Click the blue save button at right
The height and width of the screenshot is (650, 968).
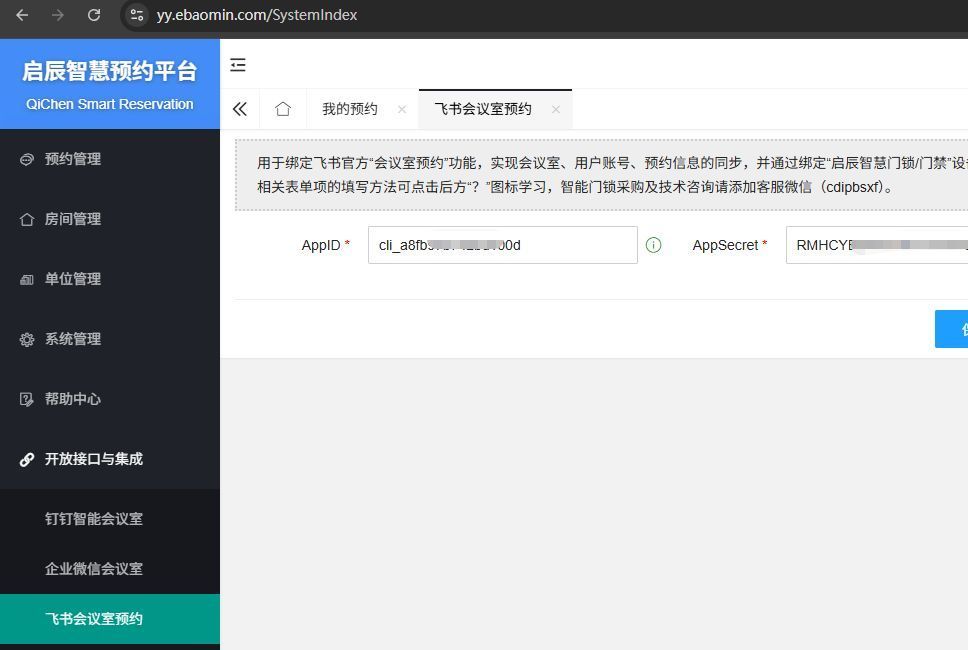[951, 329]
